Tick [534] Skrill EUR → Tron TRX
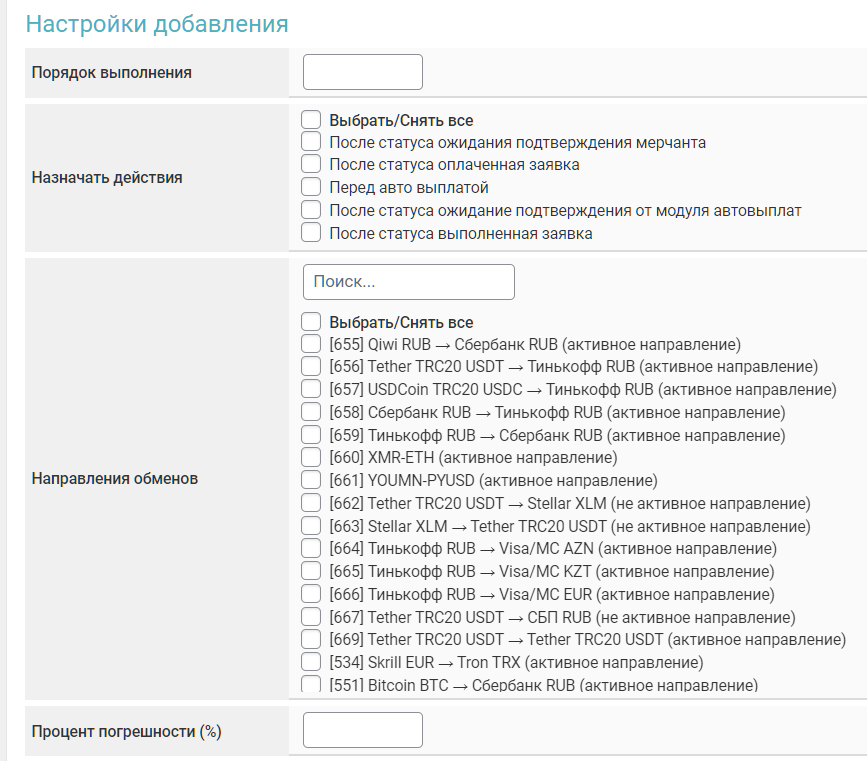Viewport: 867px width, 761px height. tap(311, 662)
